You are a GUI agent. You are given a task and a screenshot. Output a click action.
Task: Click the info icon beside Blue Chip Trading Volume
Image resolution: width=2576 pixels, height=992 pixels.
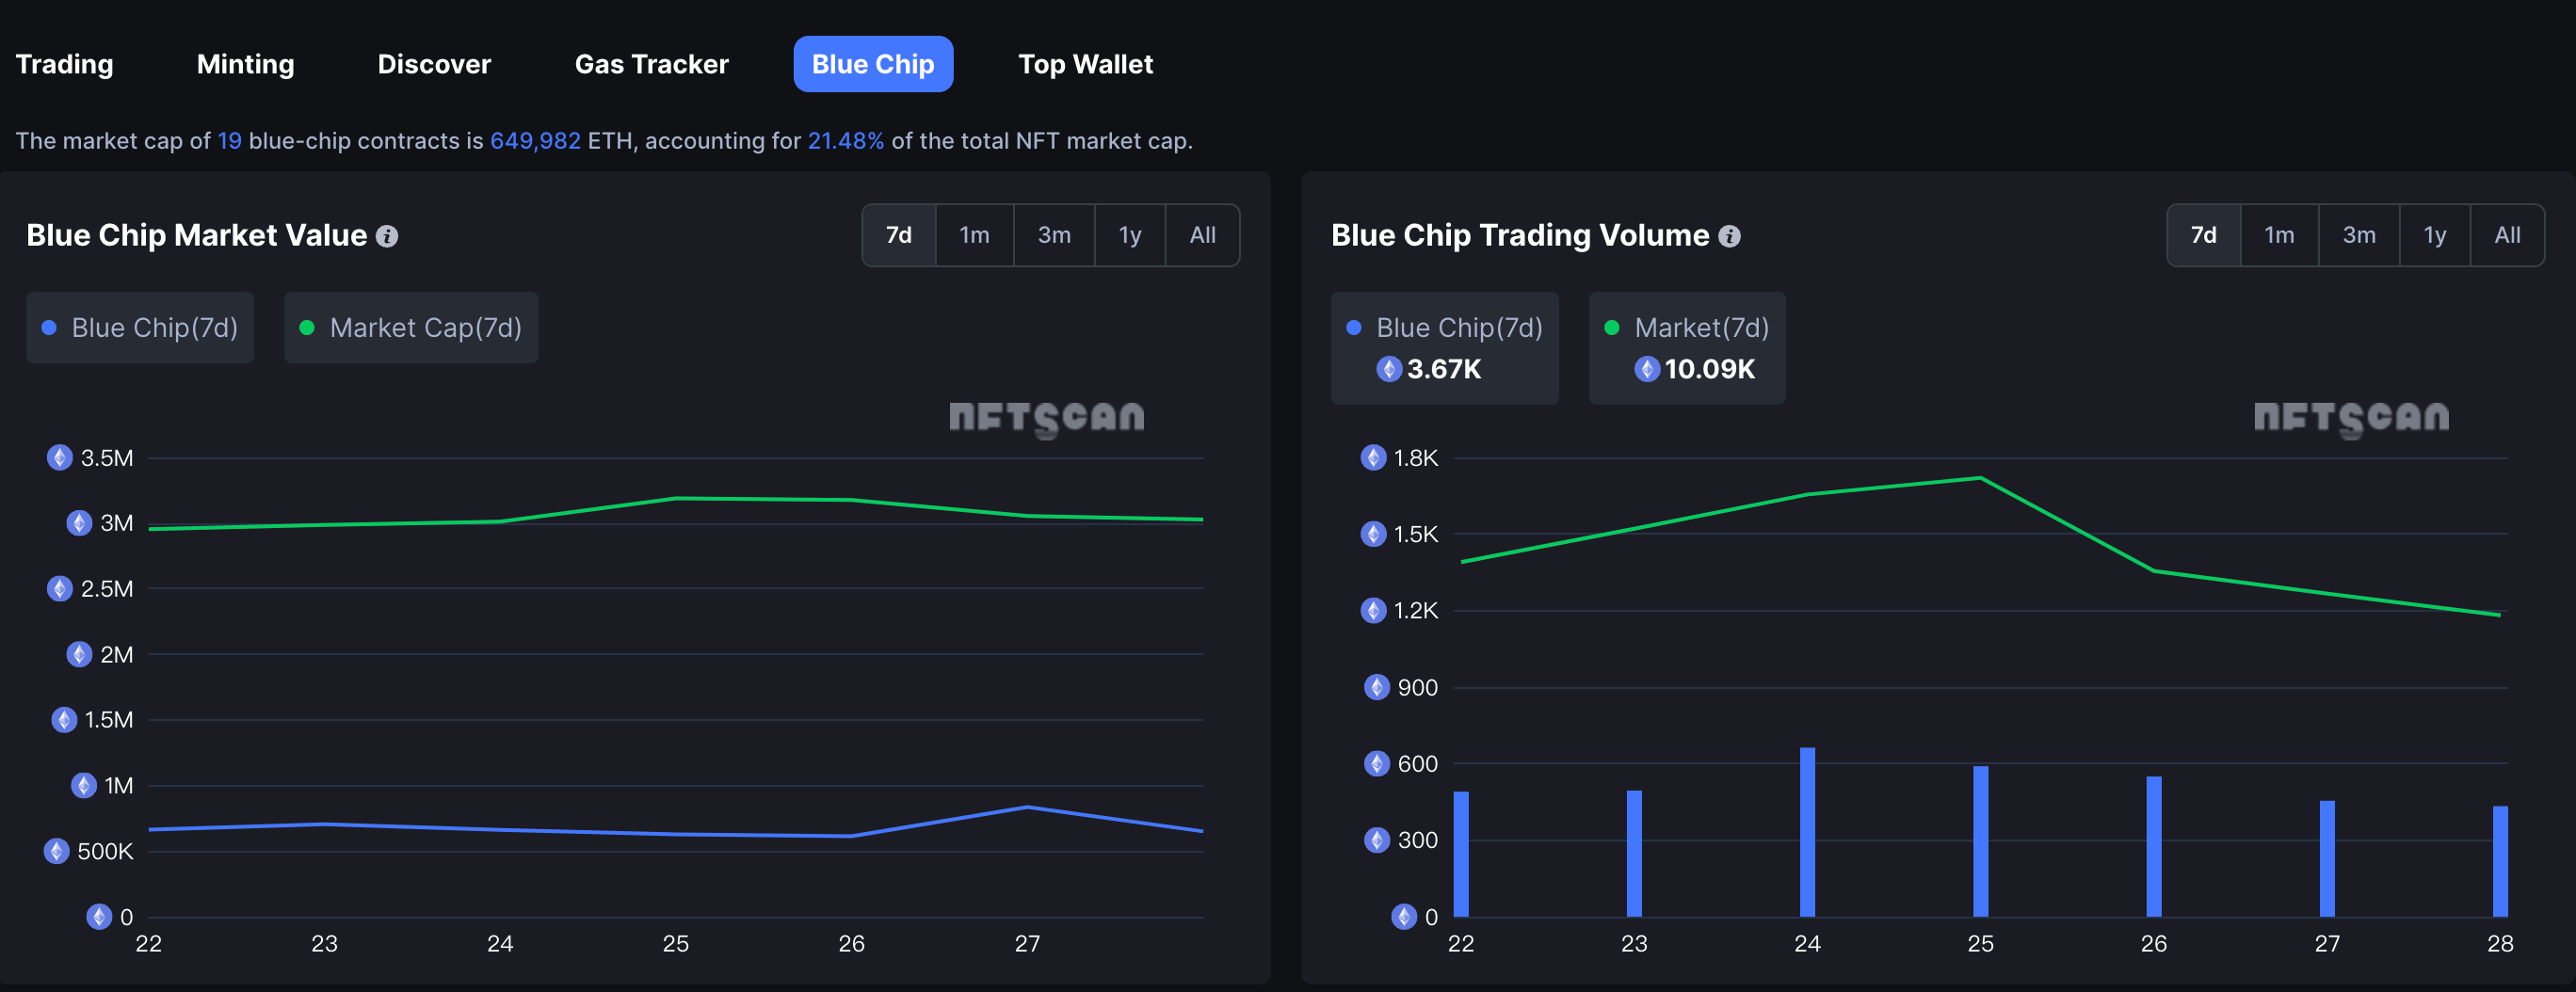click(1729, 236)
